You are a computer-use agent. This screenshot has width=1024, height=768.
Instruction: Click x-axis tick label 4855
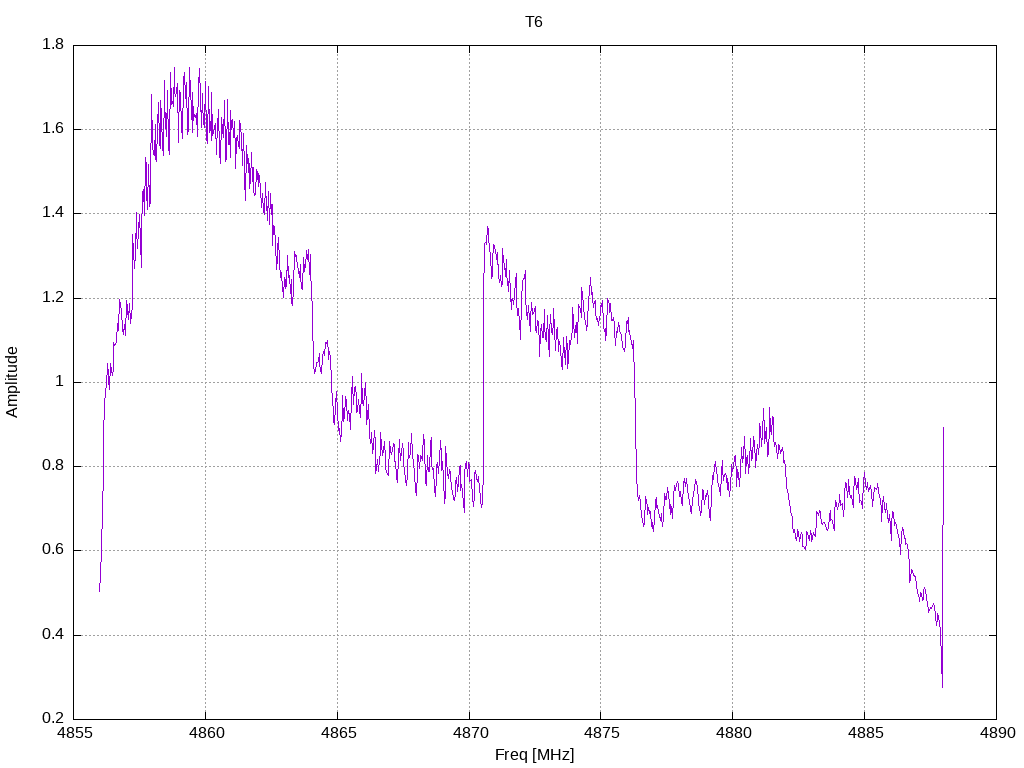[74, 733]
